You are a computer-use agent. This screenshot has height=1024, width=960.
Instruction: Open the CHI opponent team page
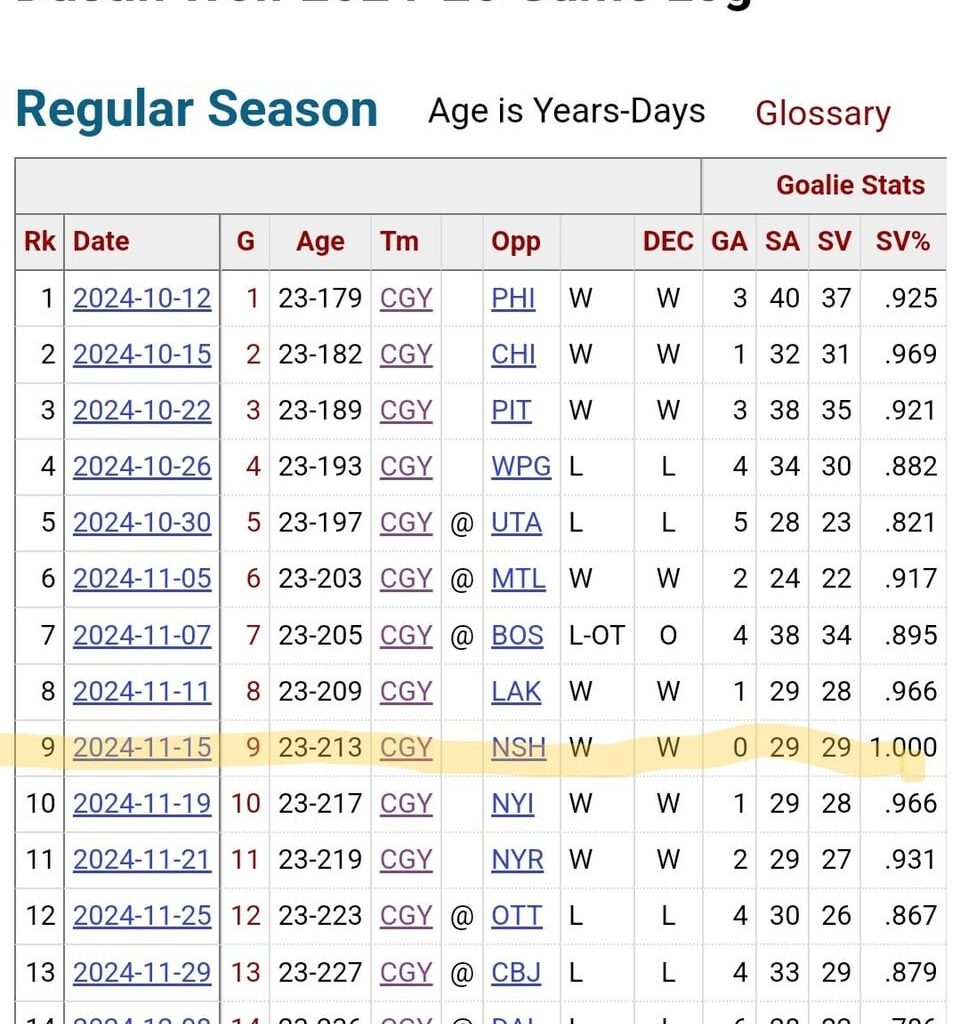tap(513, 355)
